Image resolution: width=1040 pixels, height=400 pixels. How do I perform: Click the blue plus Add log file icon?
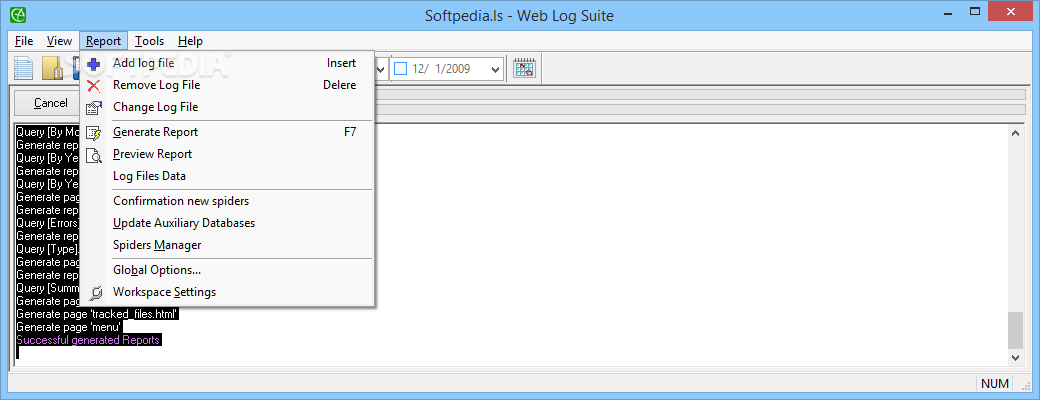coord(94,64)
